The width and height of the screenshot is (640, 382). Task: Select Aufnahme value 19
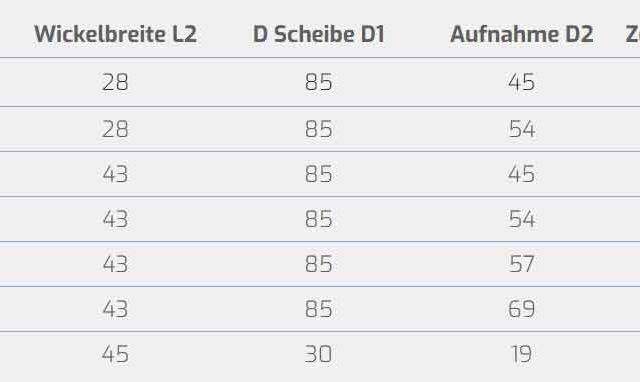click(x=522, y=354)
